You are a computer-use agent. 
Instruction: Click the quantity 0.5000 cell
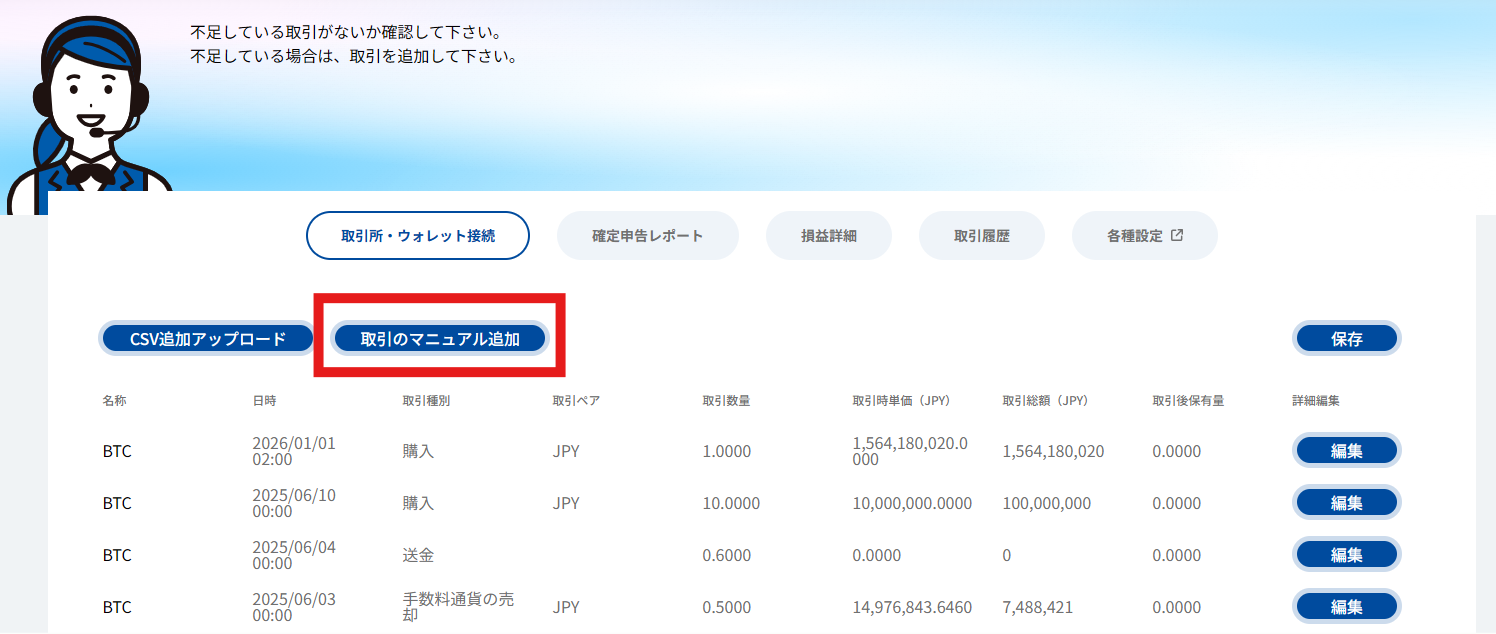click(x=726, y=607)
